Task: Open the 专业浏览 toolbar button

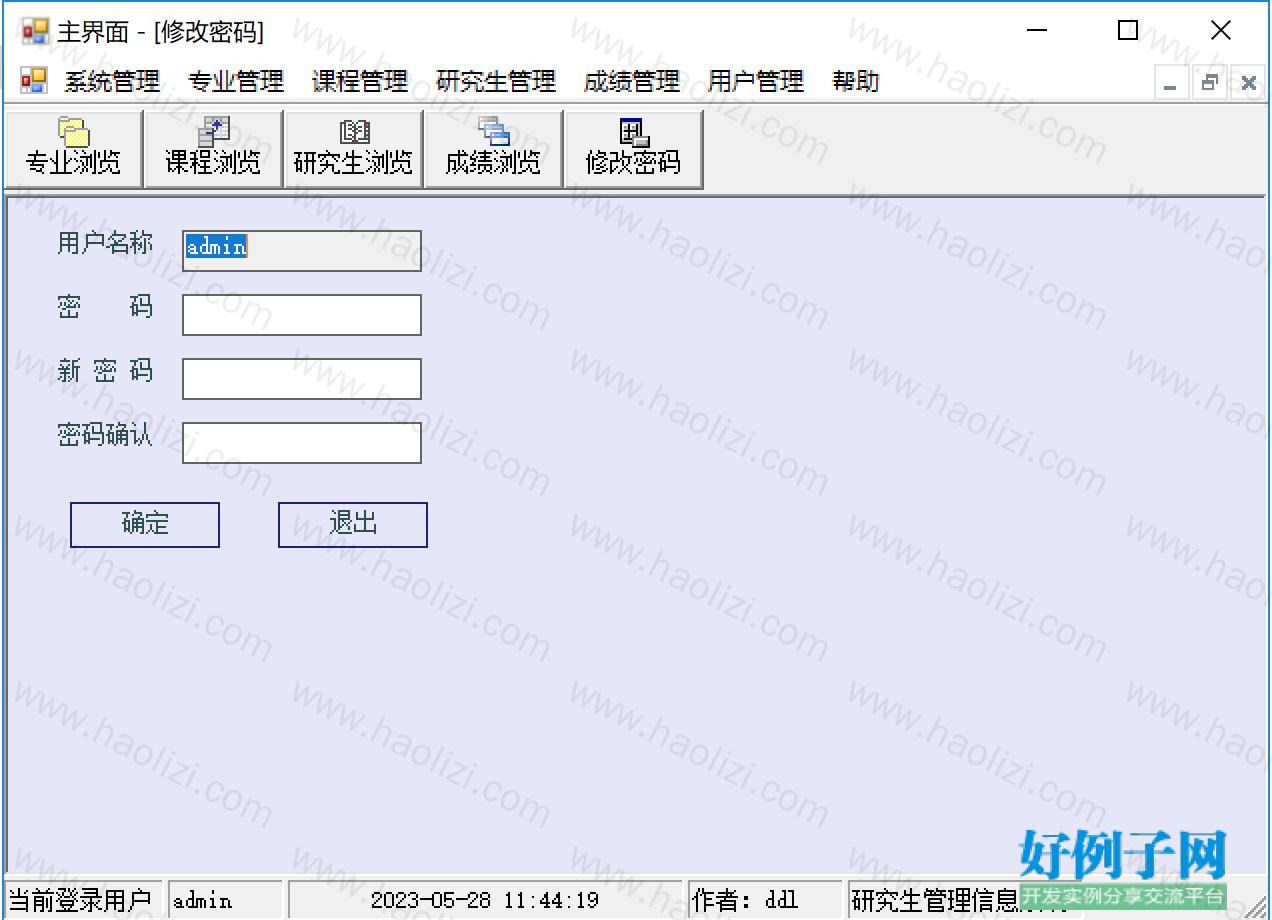Action: [x=74, y=149]
